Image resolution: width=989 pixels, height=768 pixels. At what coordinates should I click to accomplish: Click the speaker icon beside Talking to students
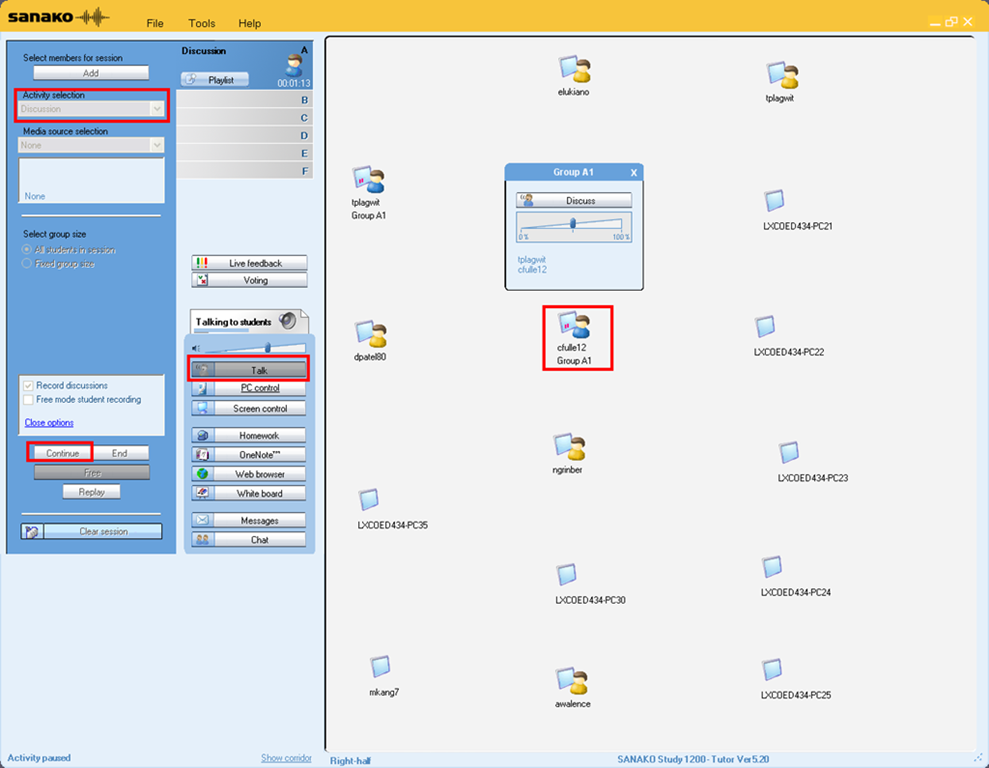pyautogui.click(x=289, y=321)
